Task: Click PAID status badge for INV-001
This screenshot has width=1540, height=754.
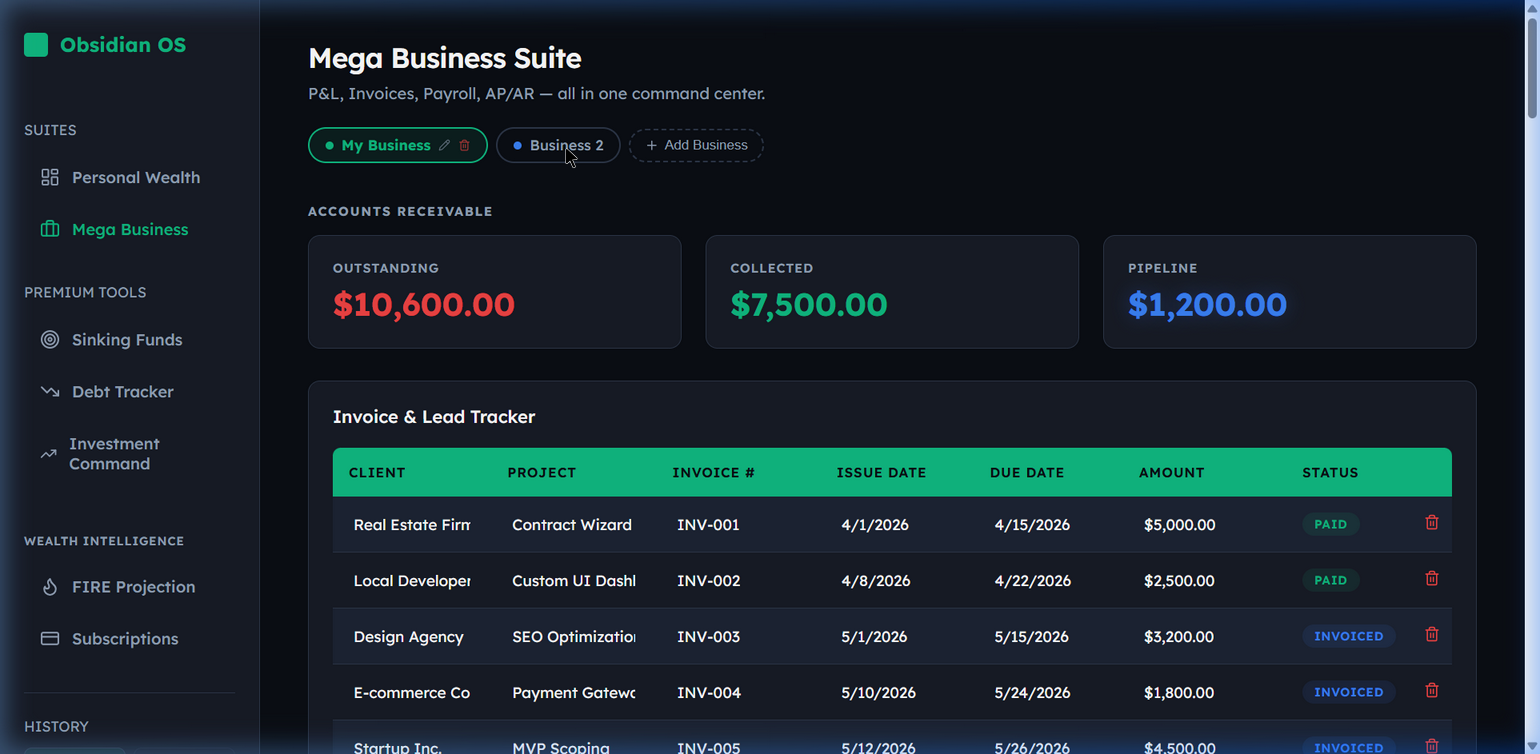Action: (1330, 524)
